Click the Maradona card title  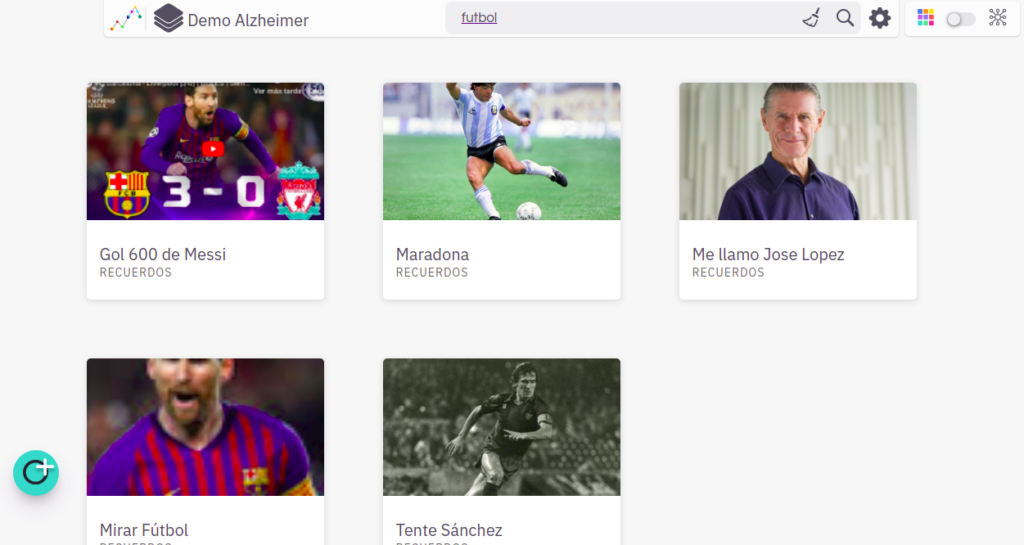[432, 254]
